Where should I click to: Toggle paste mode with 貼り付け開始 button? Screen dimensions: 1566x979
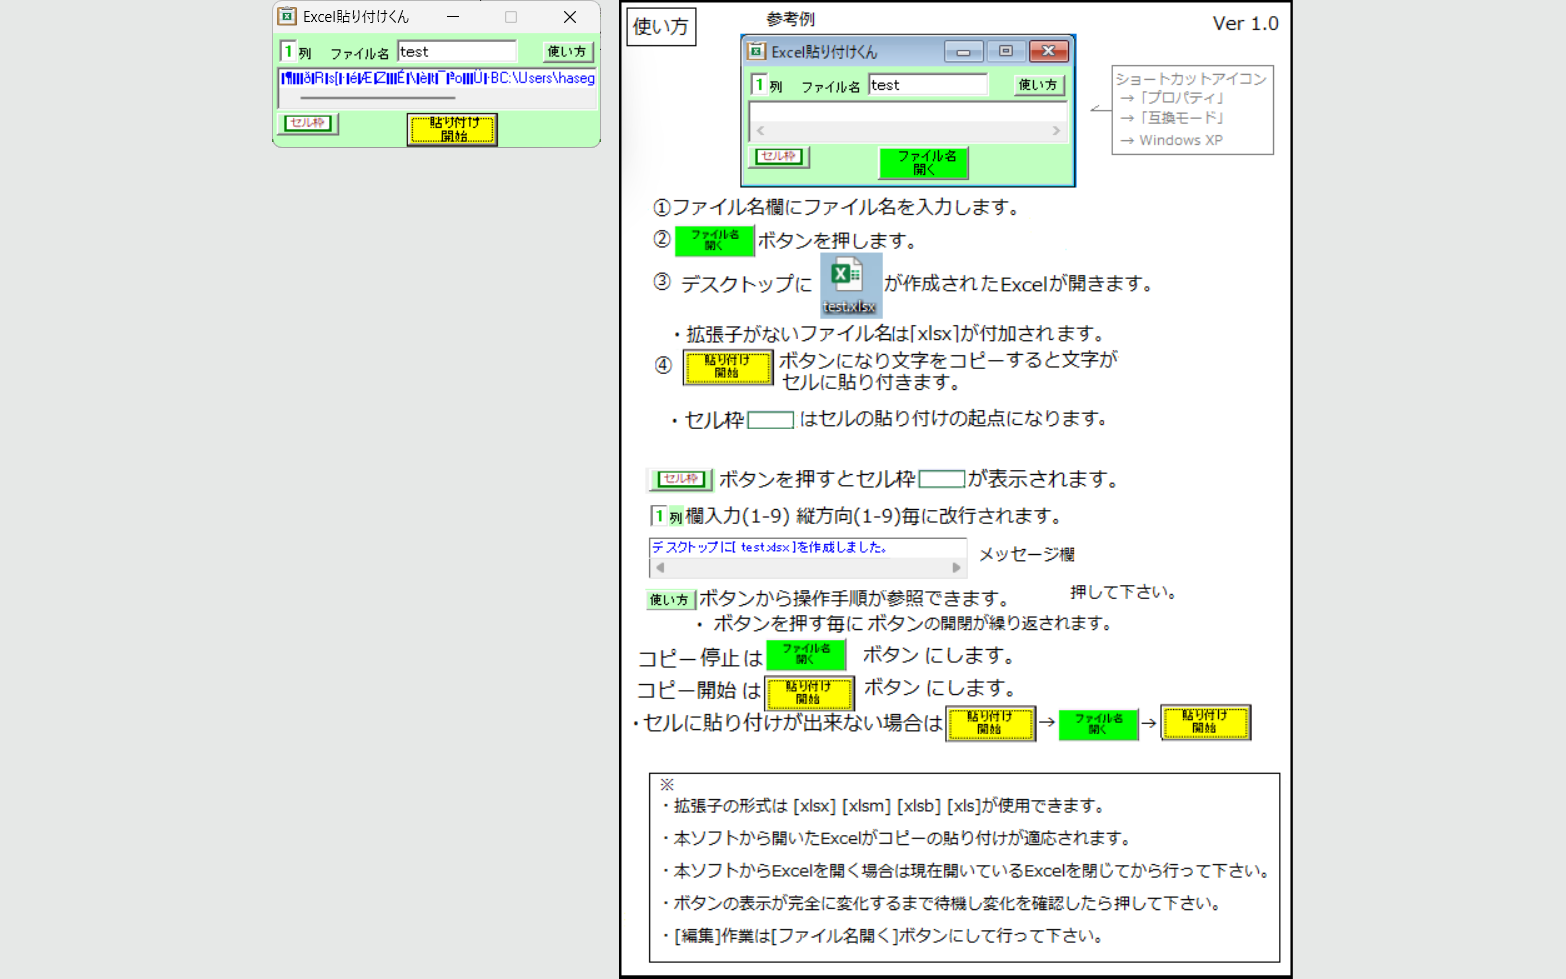(x=452, y=130)
